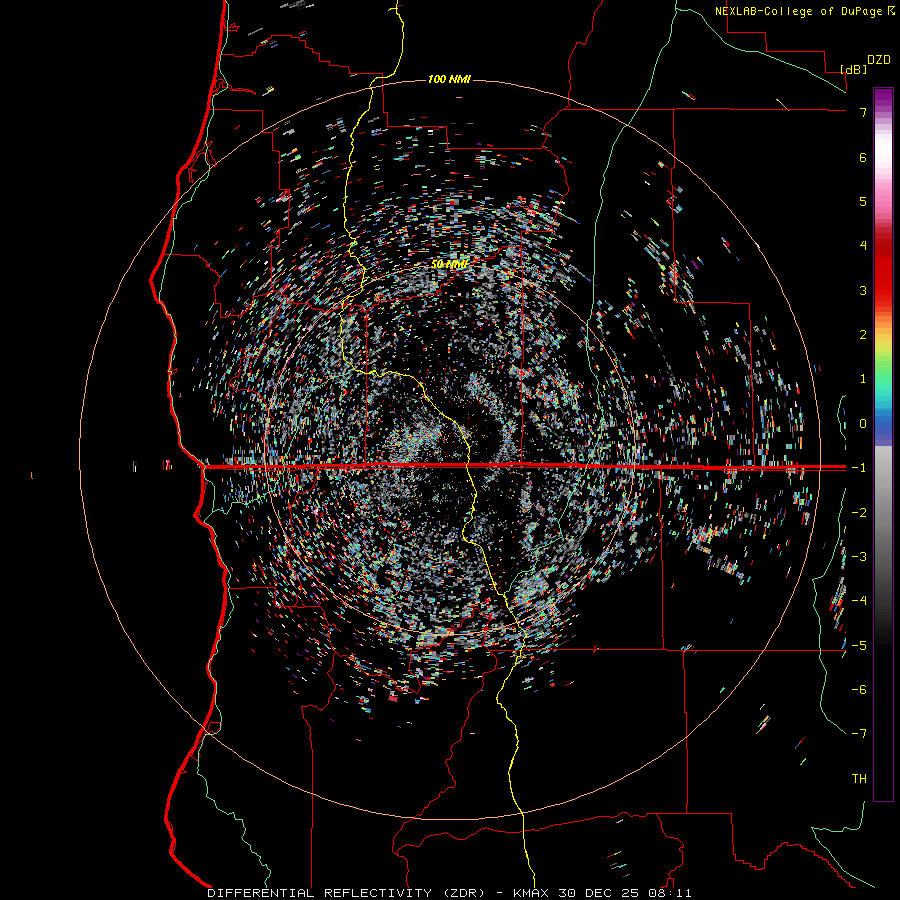
Task: Click the 100 NMI range ring label
Action: pyautogui.click(x=449, y=79)
